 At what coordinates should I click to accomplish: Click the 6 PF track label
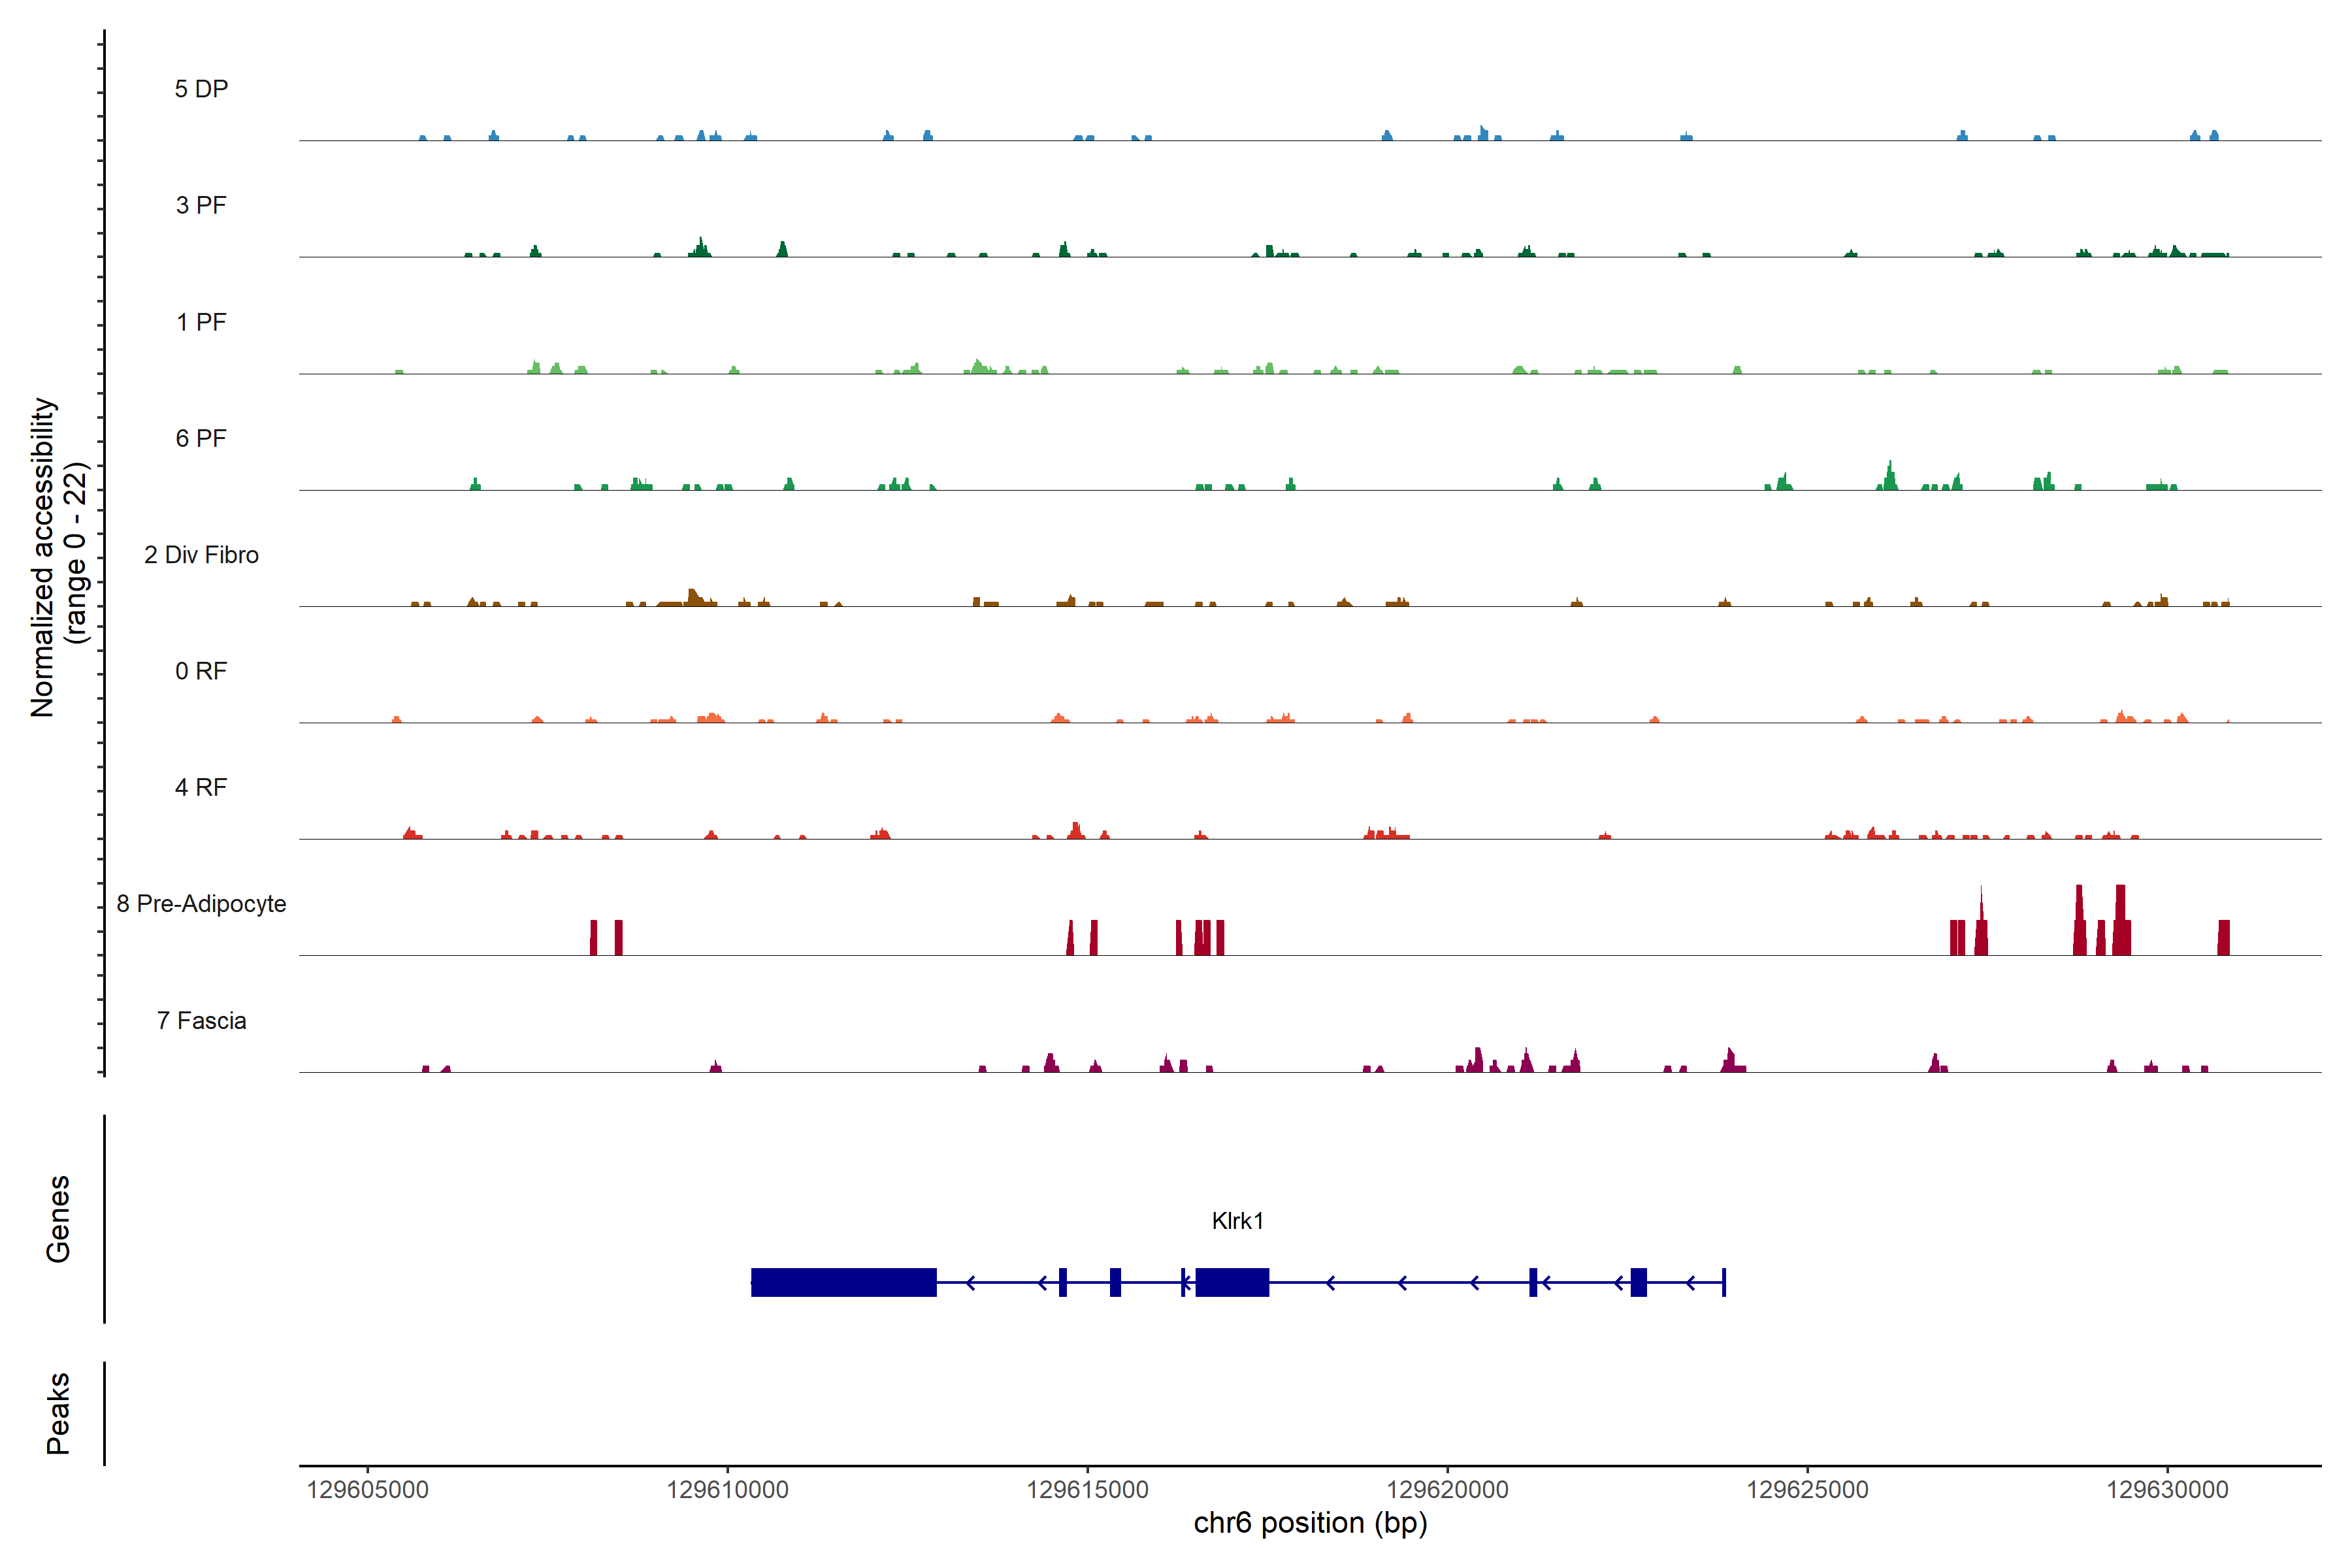point(201,438)
